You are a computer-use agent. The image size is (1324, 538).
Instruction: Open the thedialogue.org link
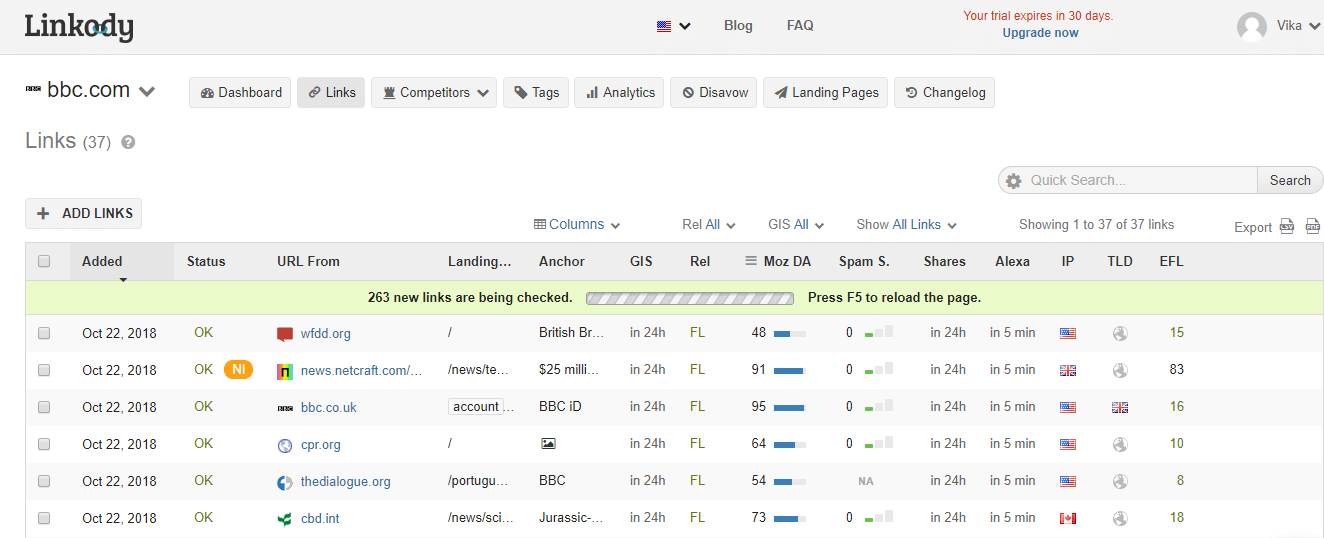coord(346,482)
